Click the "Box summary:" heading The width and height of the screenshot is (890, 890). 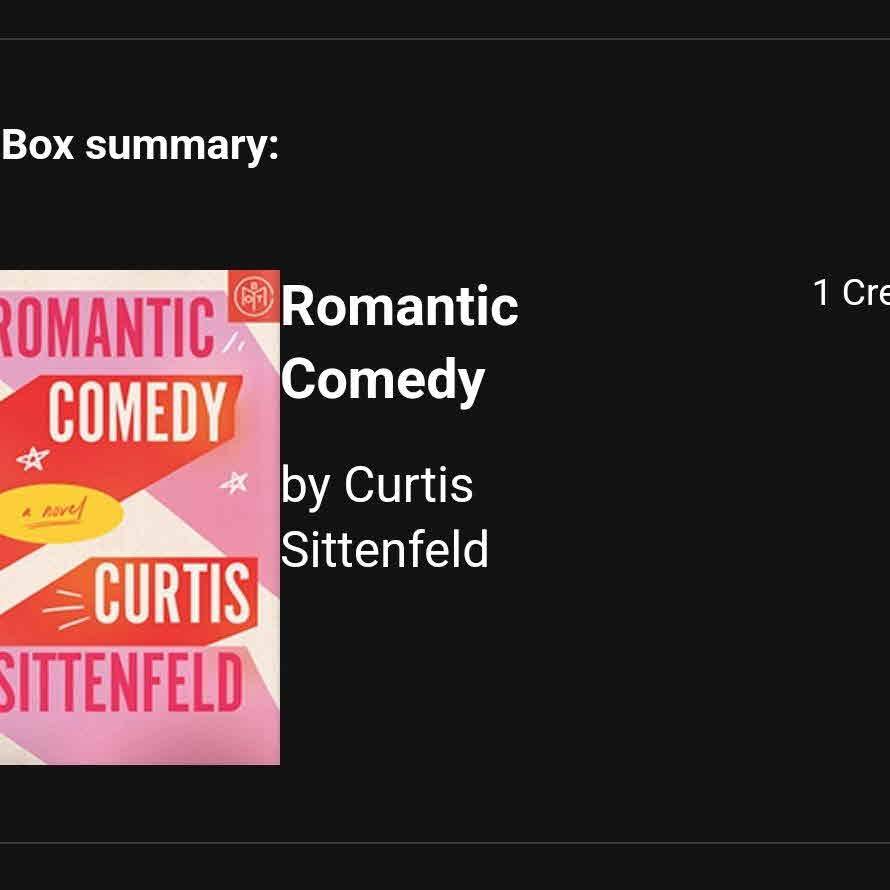coord(140,145)
